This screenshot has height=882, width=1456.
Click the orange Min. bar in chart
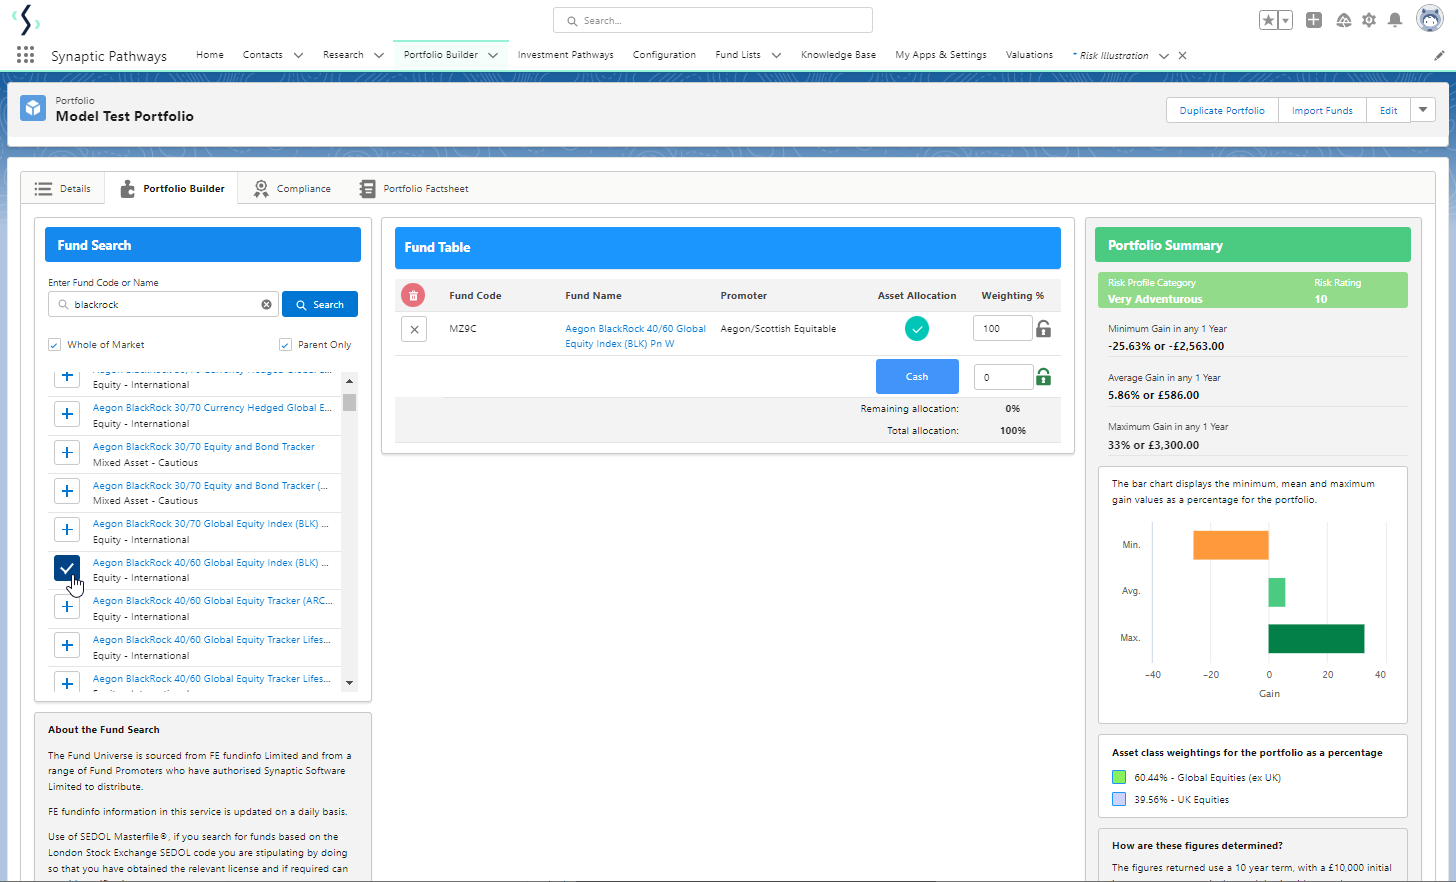pos(1231,545)
